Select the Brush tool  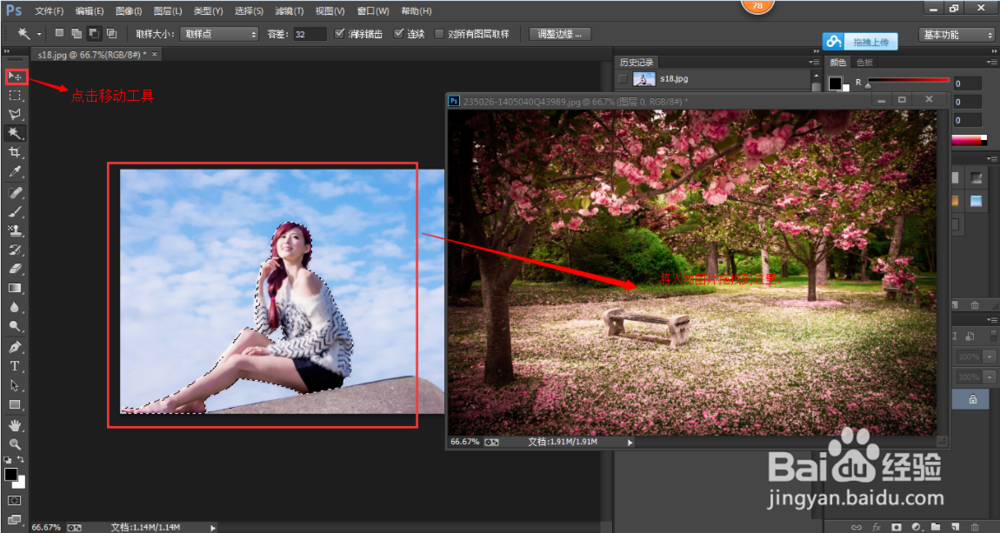tap(15, 211)
